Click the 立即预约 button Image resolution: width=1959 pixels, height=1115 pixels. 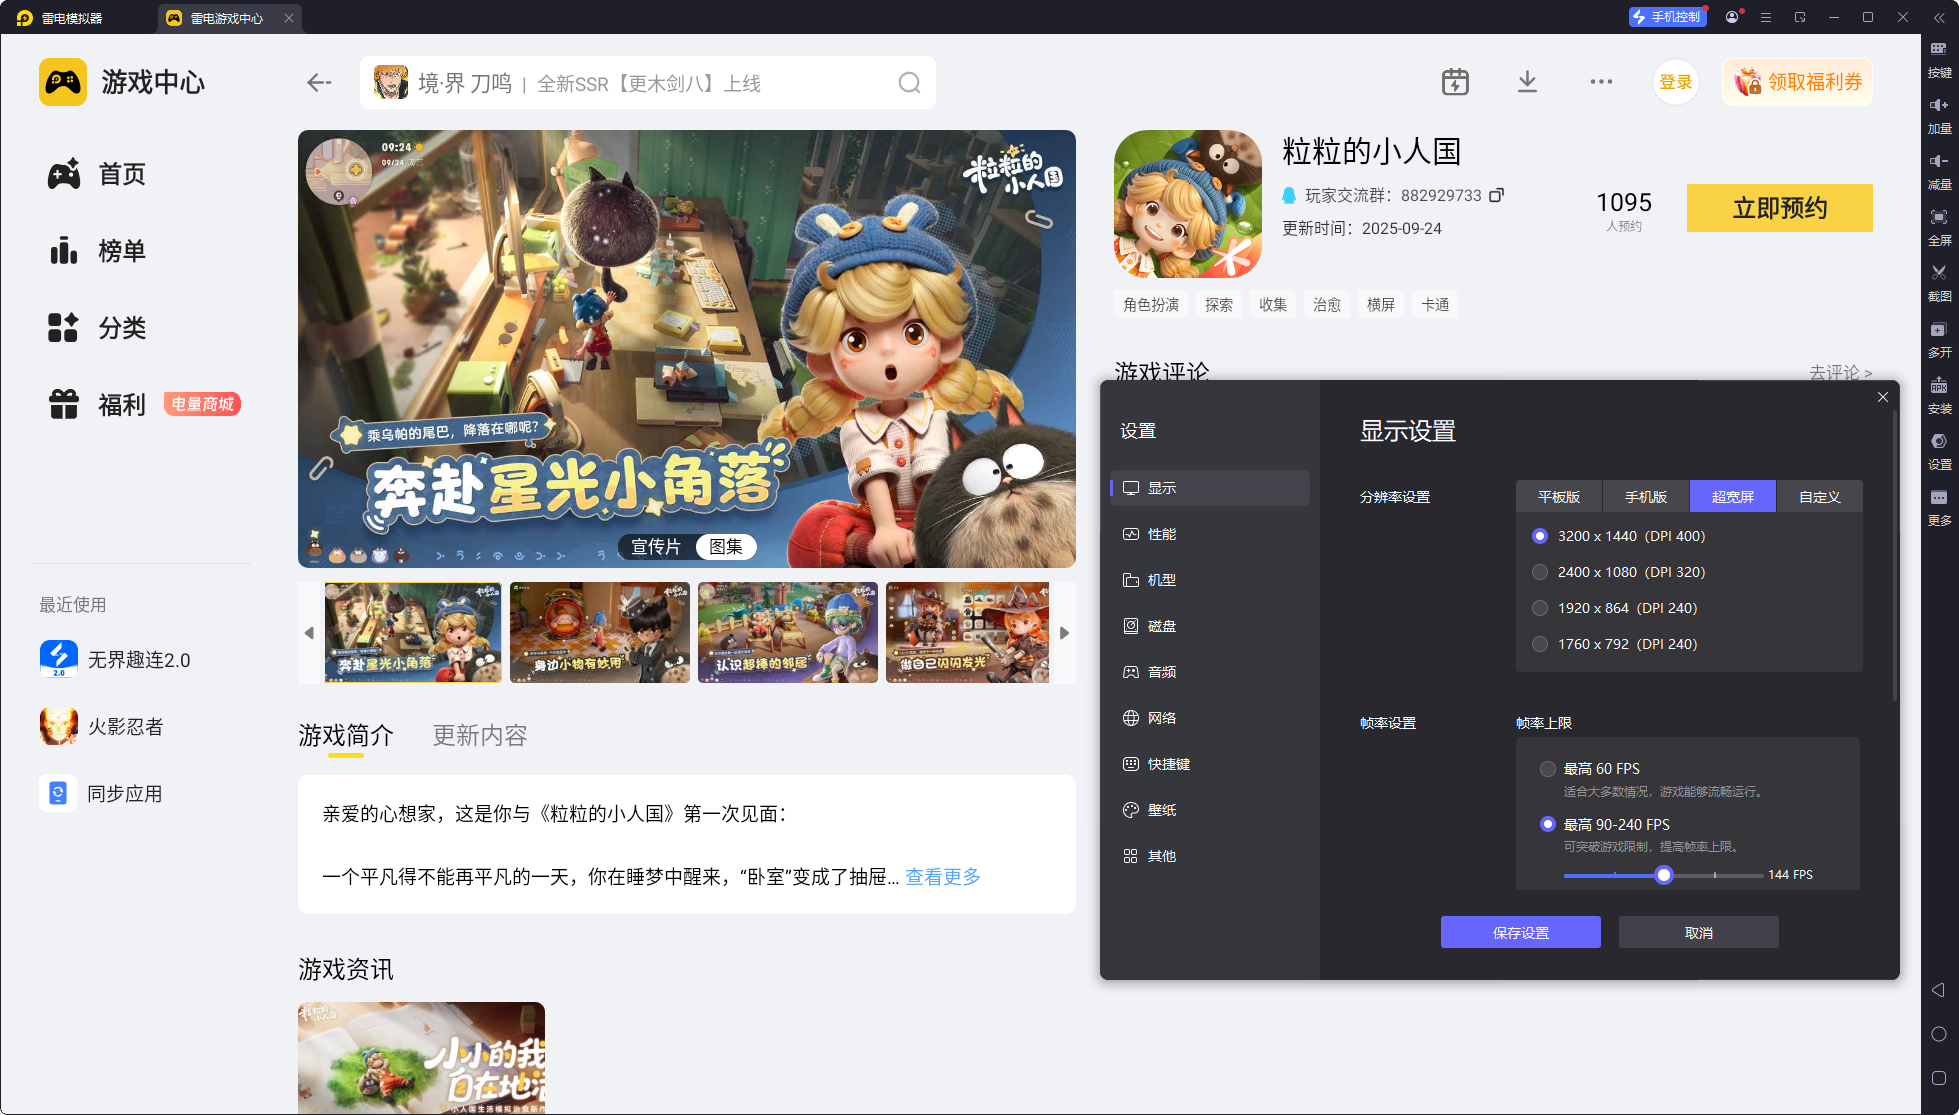point(1779,208)
